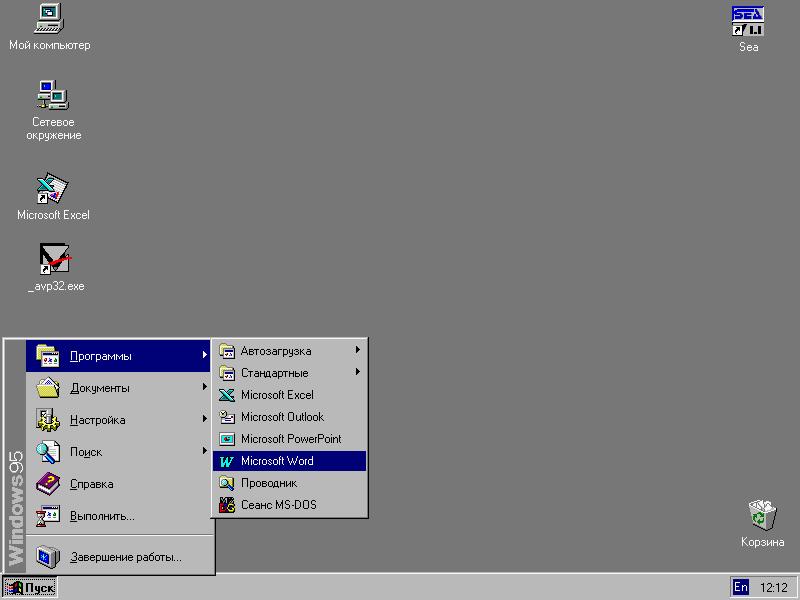
Task: Click the Стандартные folder icon in submenu
Action: (x=227, y=373)
